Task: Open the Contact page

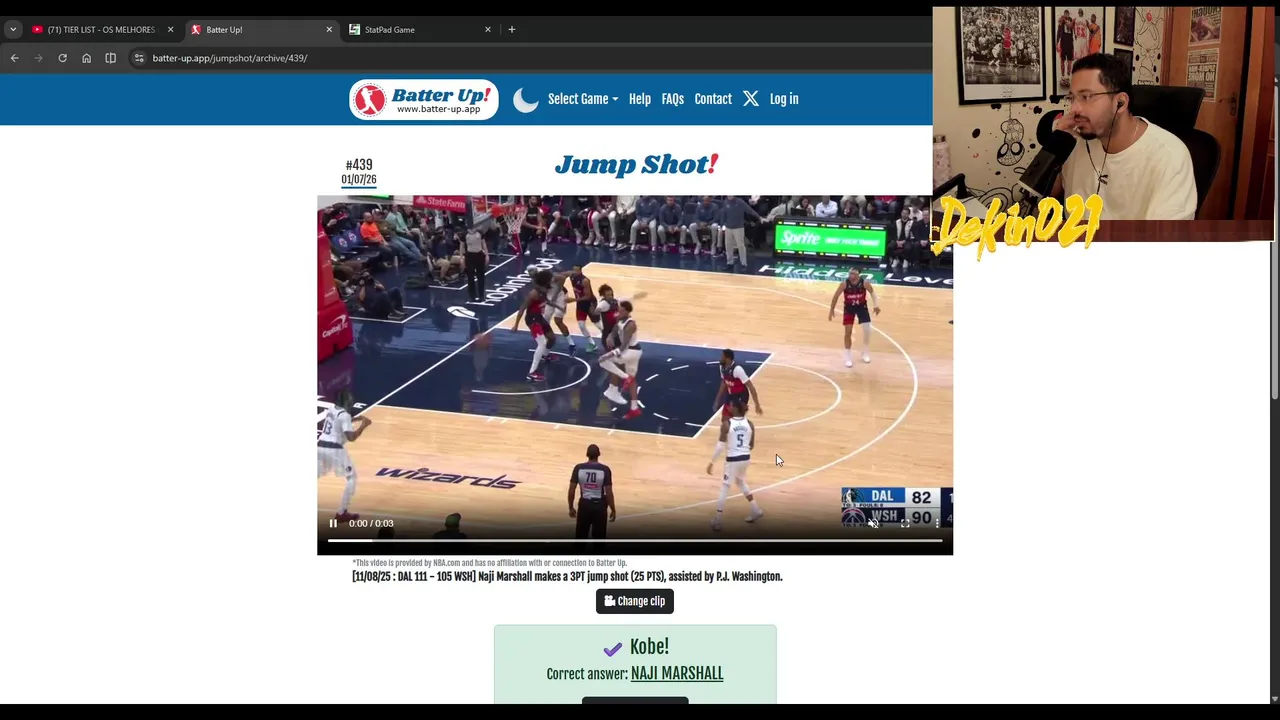Action: click(713, 99)
